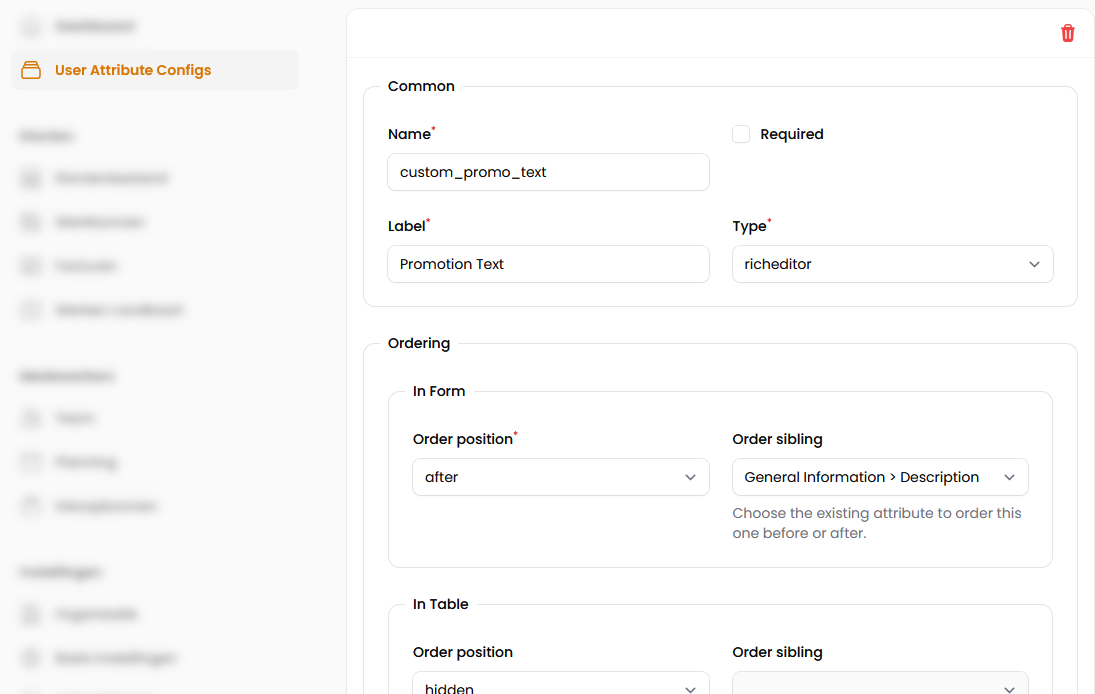Click the User Attribute Configs sidebar icon
Image resolution: width=1095 pixels, height=694 pixels.
tap(31, 70)
